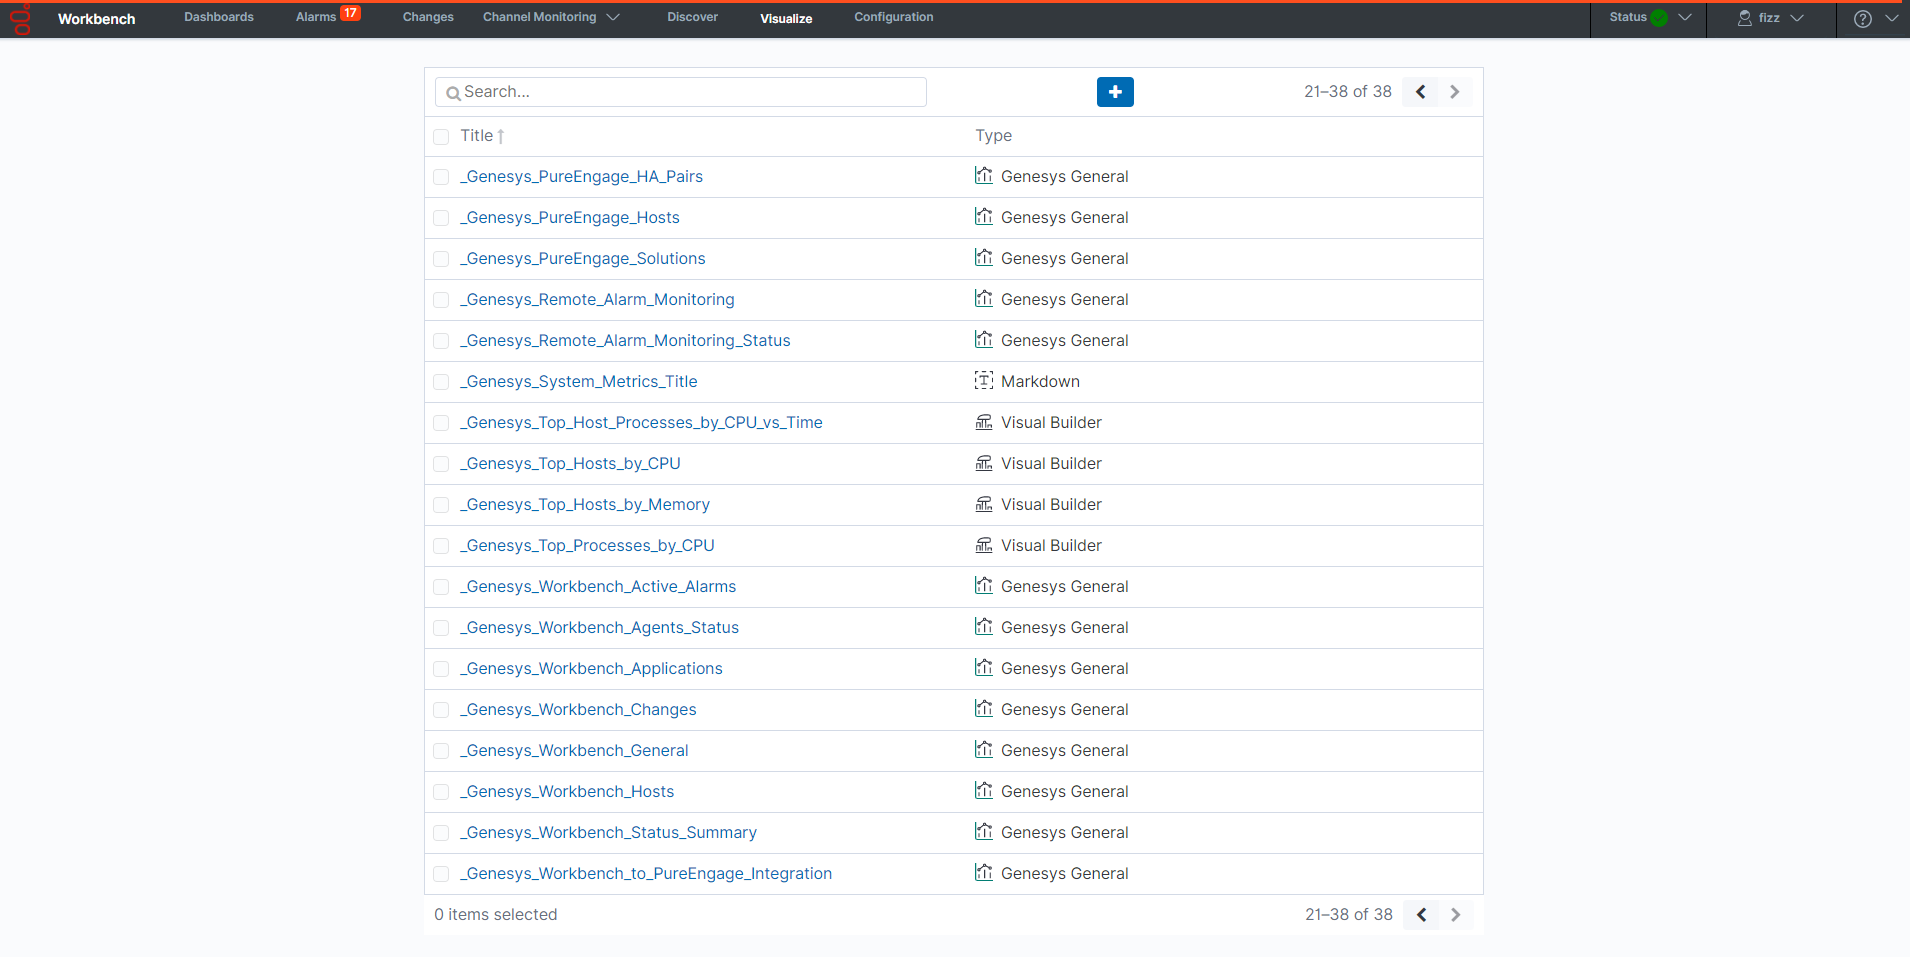This screenshot has height=957, width=1910.
Task: Click the Visual Builder icon for Top_Hosts_by_CPU
Action: 984,463
